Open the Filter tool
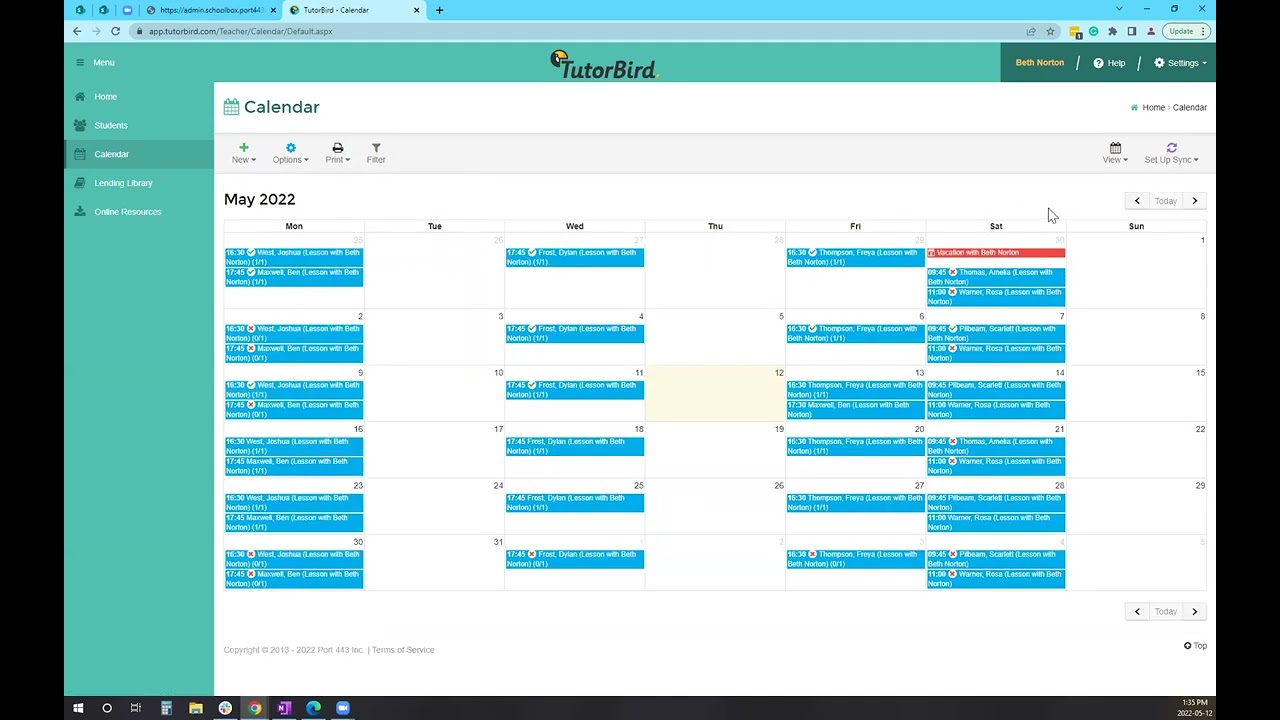Viewport: 1280px width, 720px height. 376,153
